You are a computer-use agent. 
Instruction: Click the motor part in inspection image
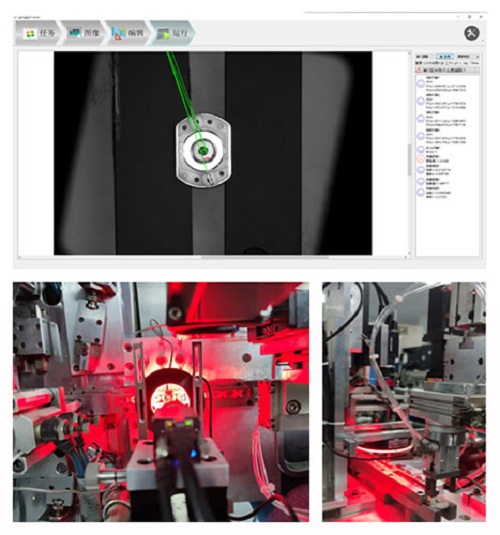coord(203,150)
